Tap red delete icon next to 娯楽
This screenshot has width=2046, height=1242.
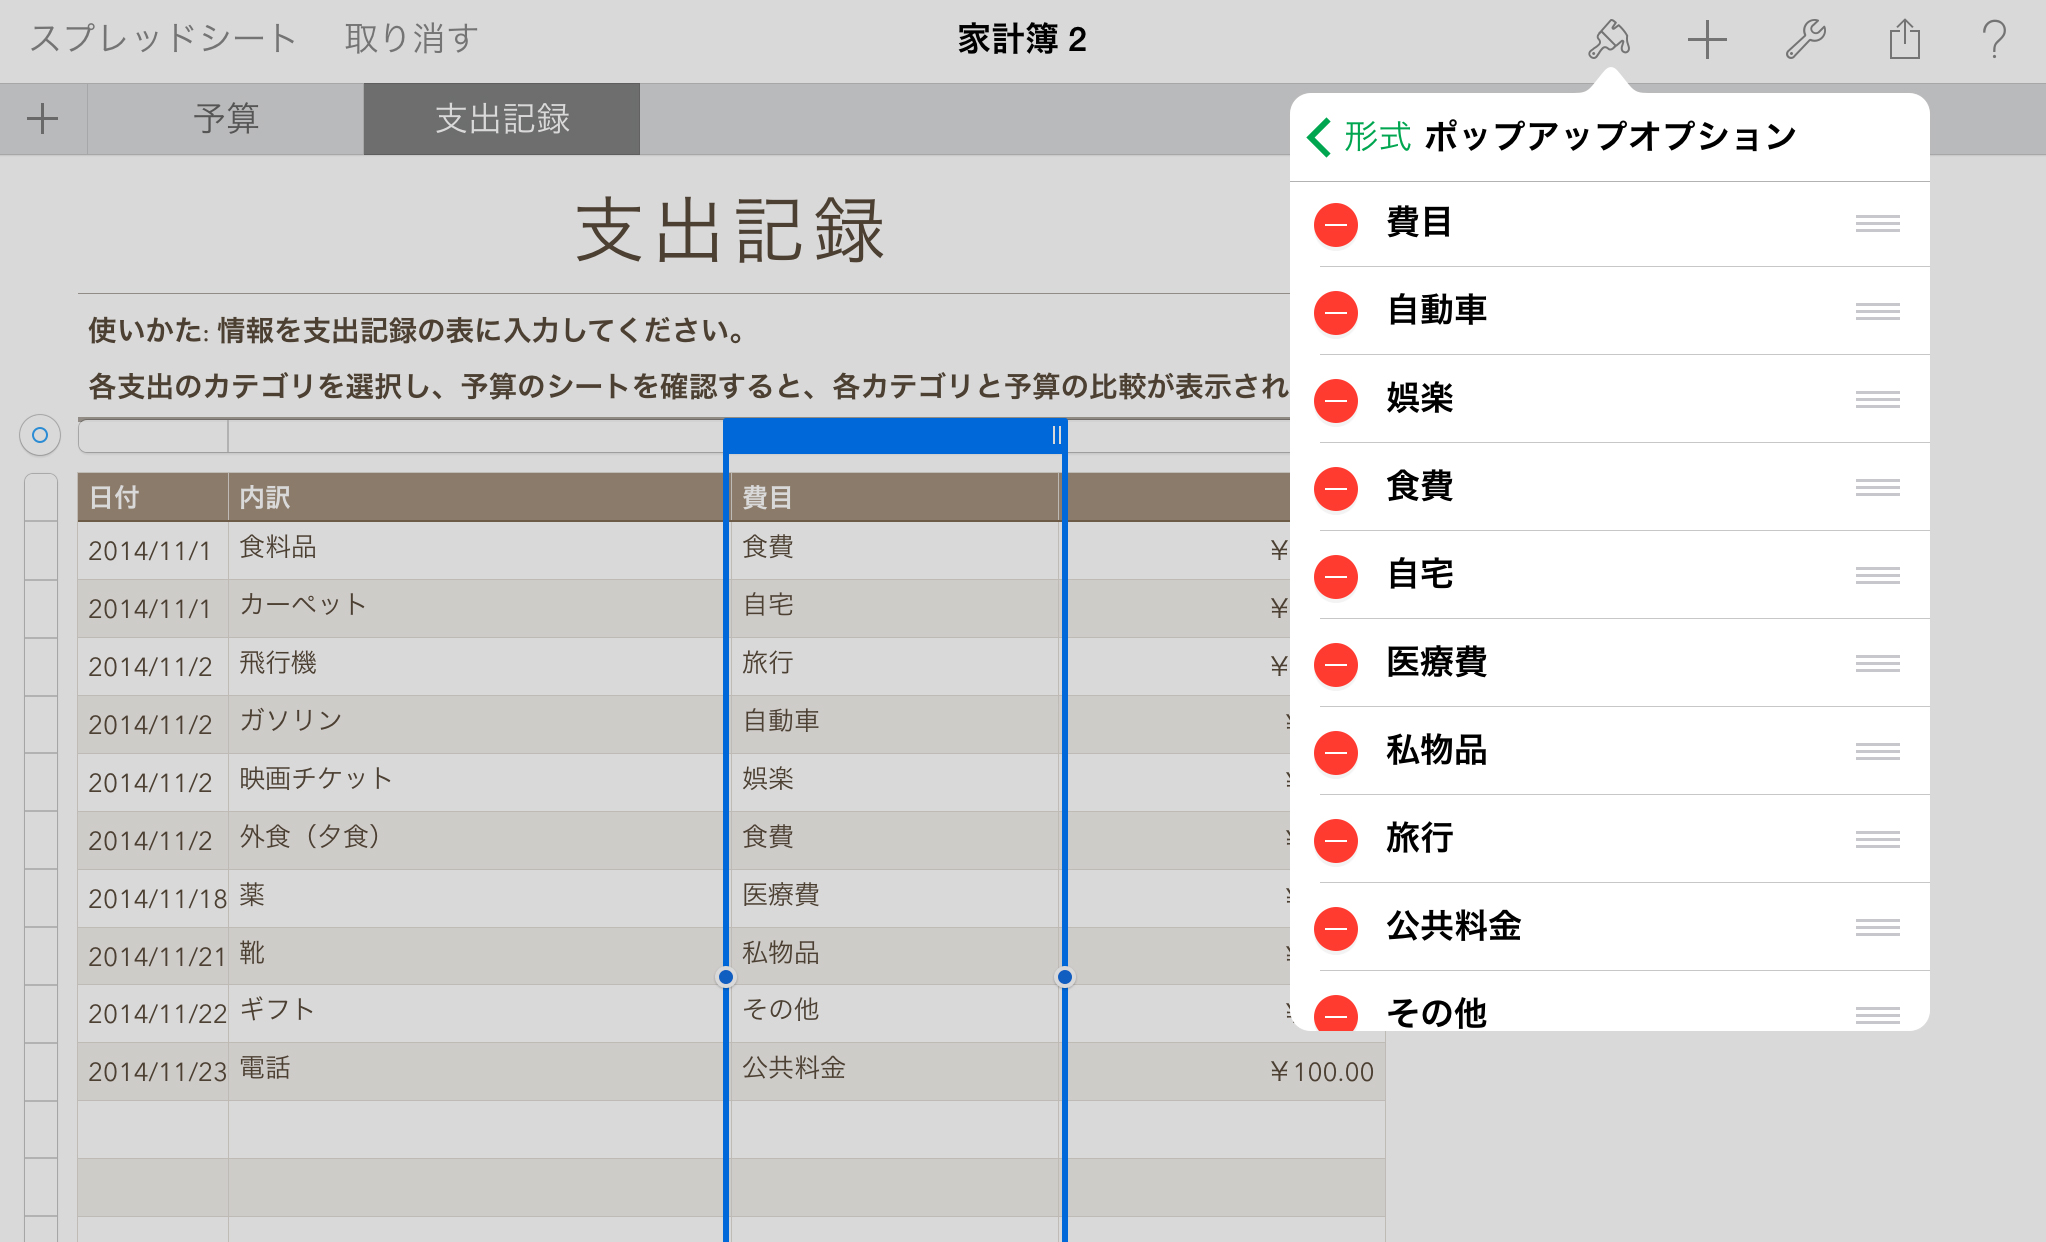[x=1336, y=401]
